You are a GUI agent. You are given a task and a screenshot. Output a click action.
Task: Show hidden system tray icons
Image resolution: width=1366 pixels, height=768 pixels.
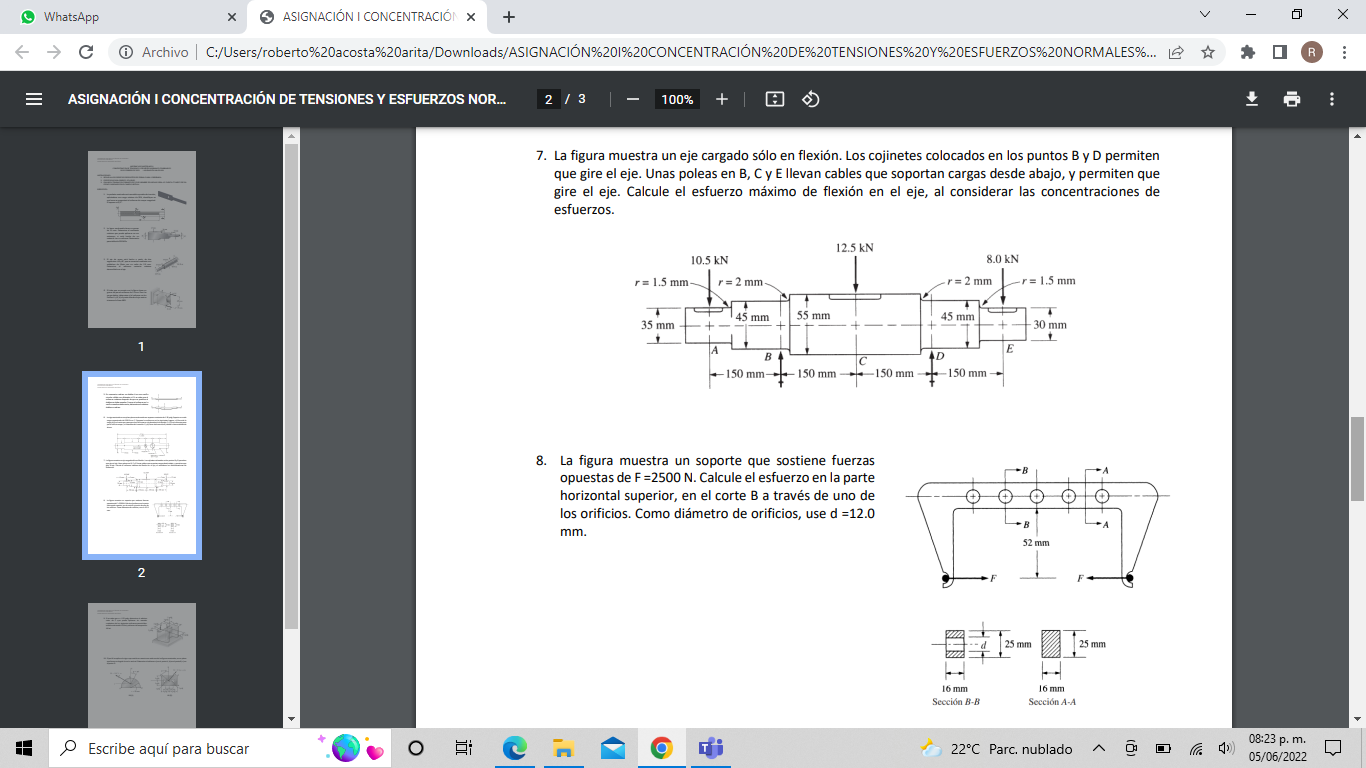coord(1099,748)
